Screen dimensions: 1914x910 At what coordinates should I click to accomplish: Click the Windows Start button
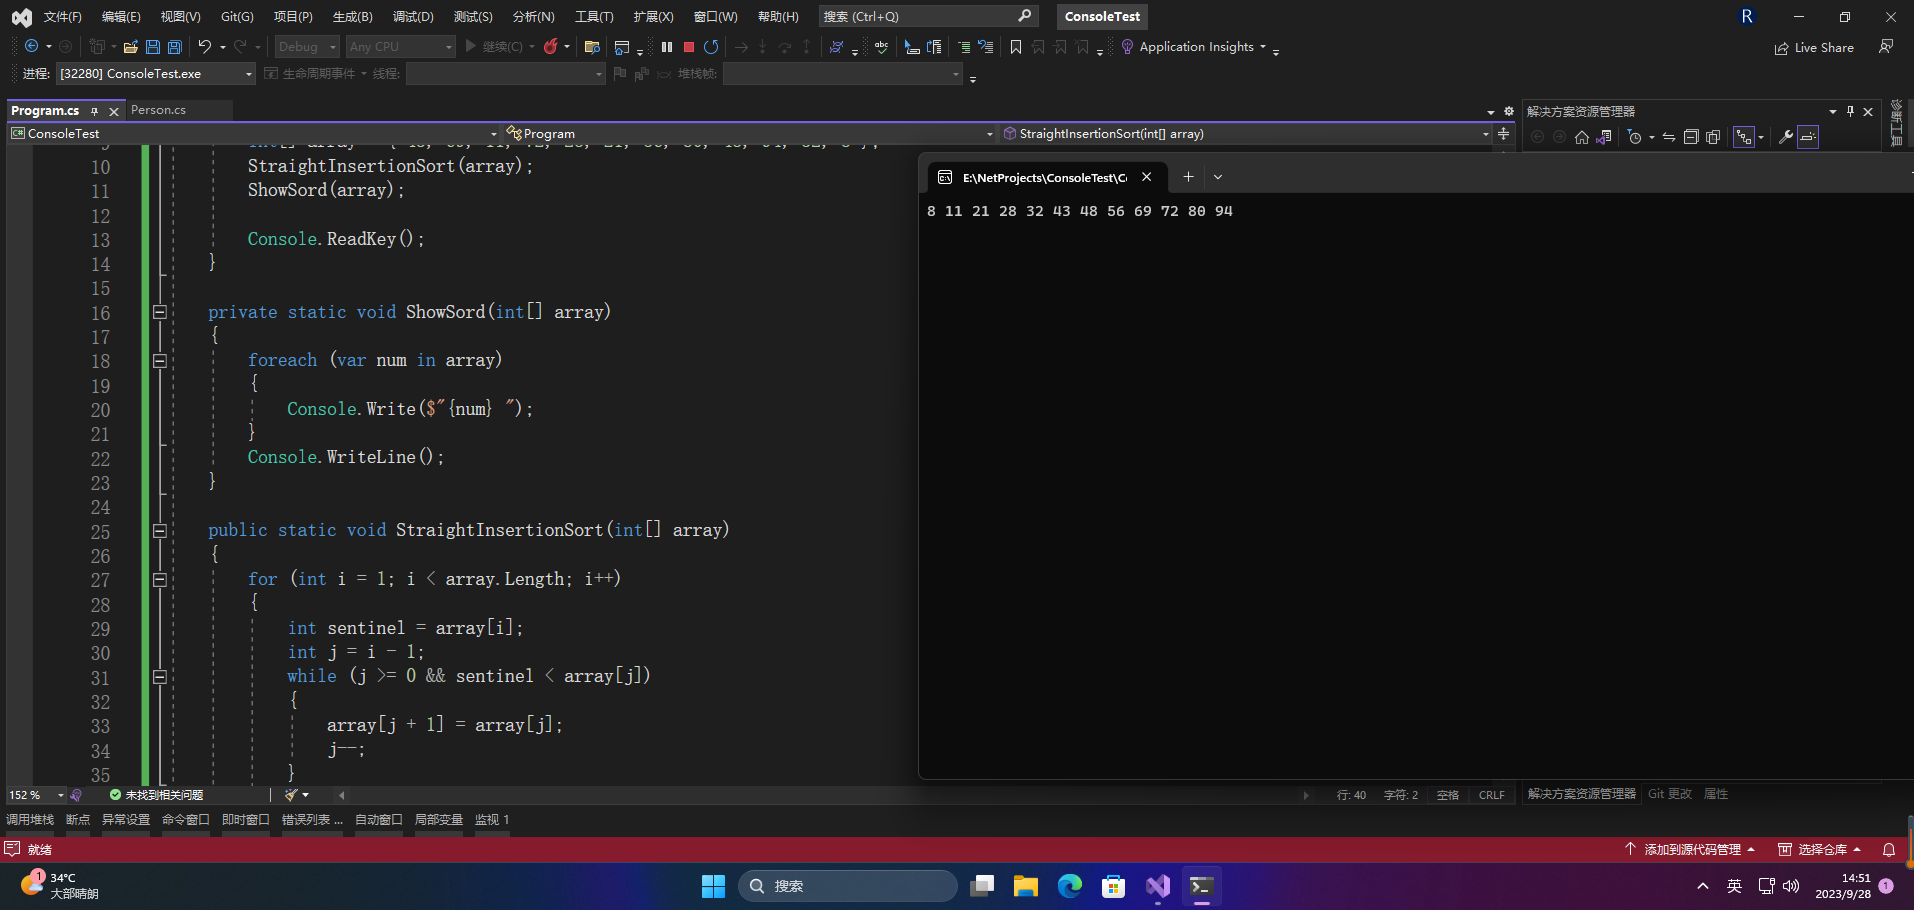click(x=713, y=886)
